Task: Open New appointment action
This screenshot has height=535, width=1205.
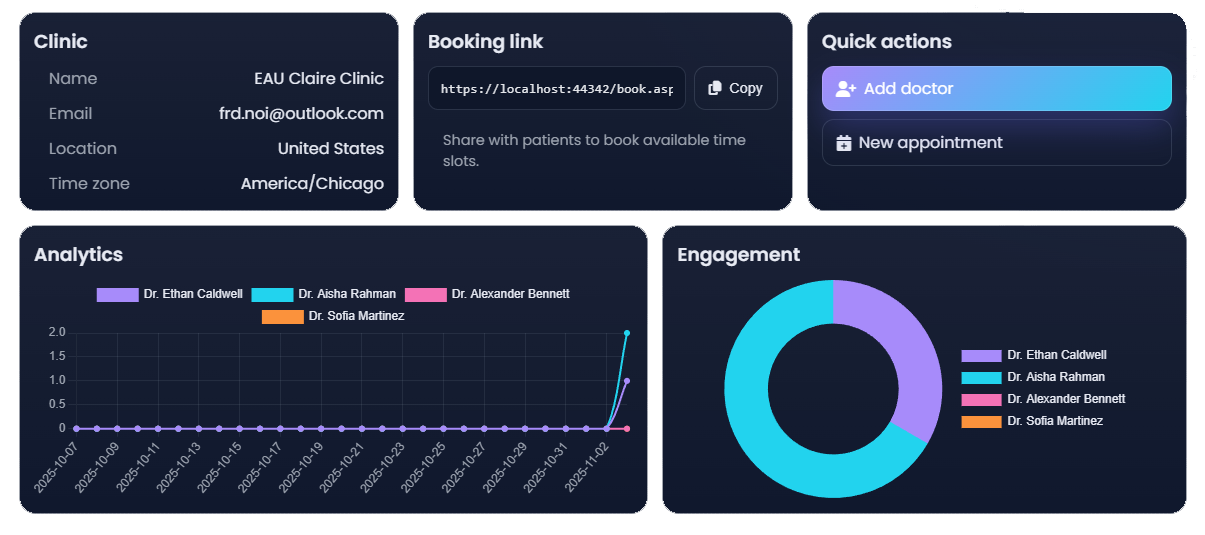Action: [996, 142]
